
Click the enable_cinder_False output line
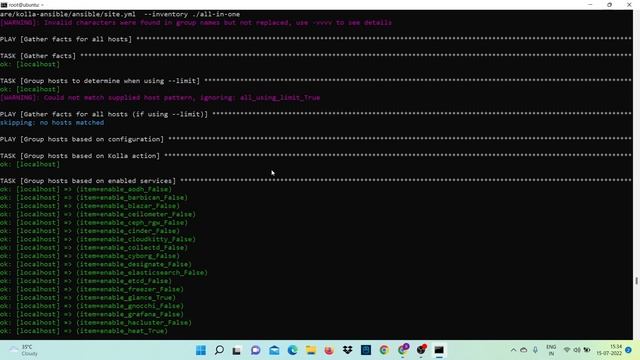tap(90, 231)
